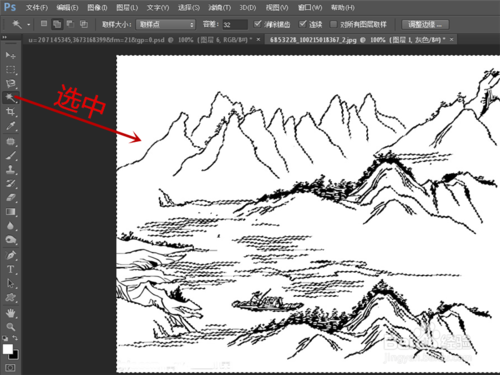Select the Crop tool
Viewport: 500px width, 375px height.
[10, 112]
